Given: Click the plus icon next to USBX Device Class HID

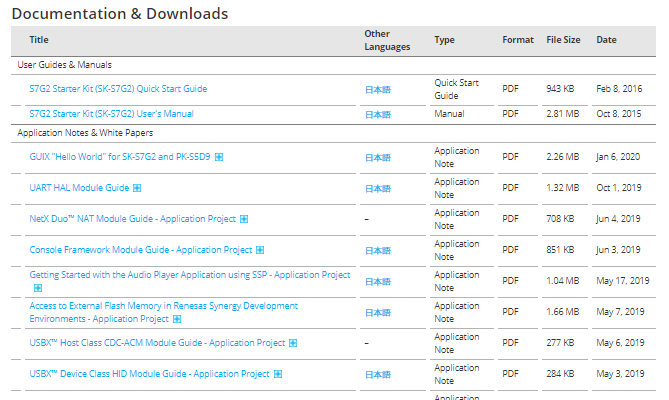Looking at the screenshot, I should [278, 374].
